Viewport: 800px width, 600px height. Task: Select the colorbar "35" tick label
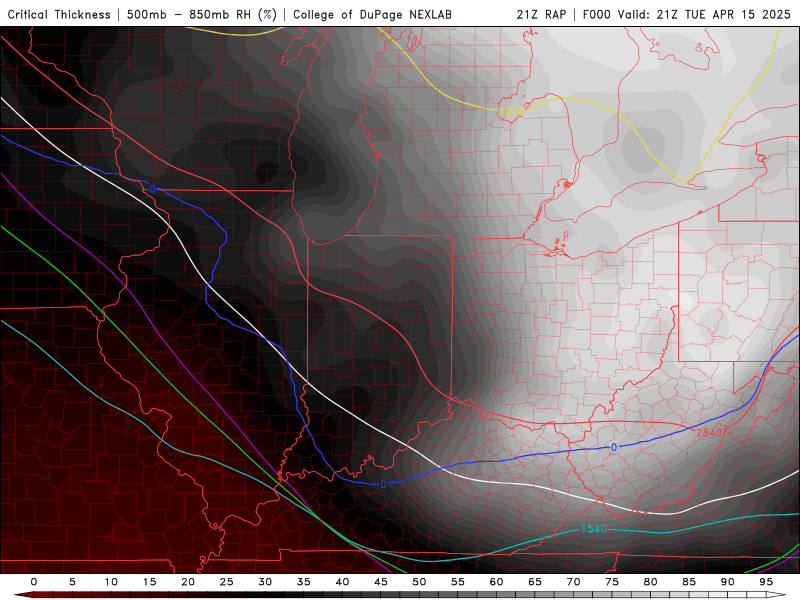click(304, 582)
